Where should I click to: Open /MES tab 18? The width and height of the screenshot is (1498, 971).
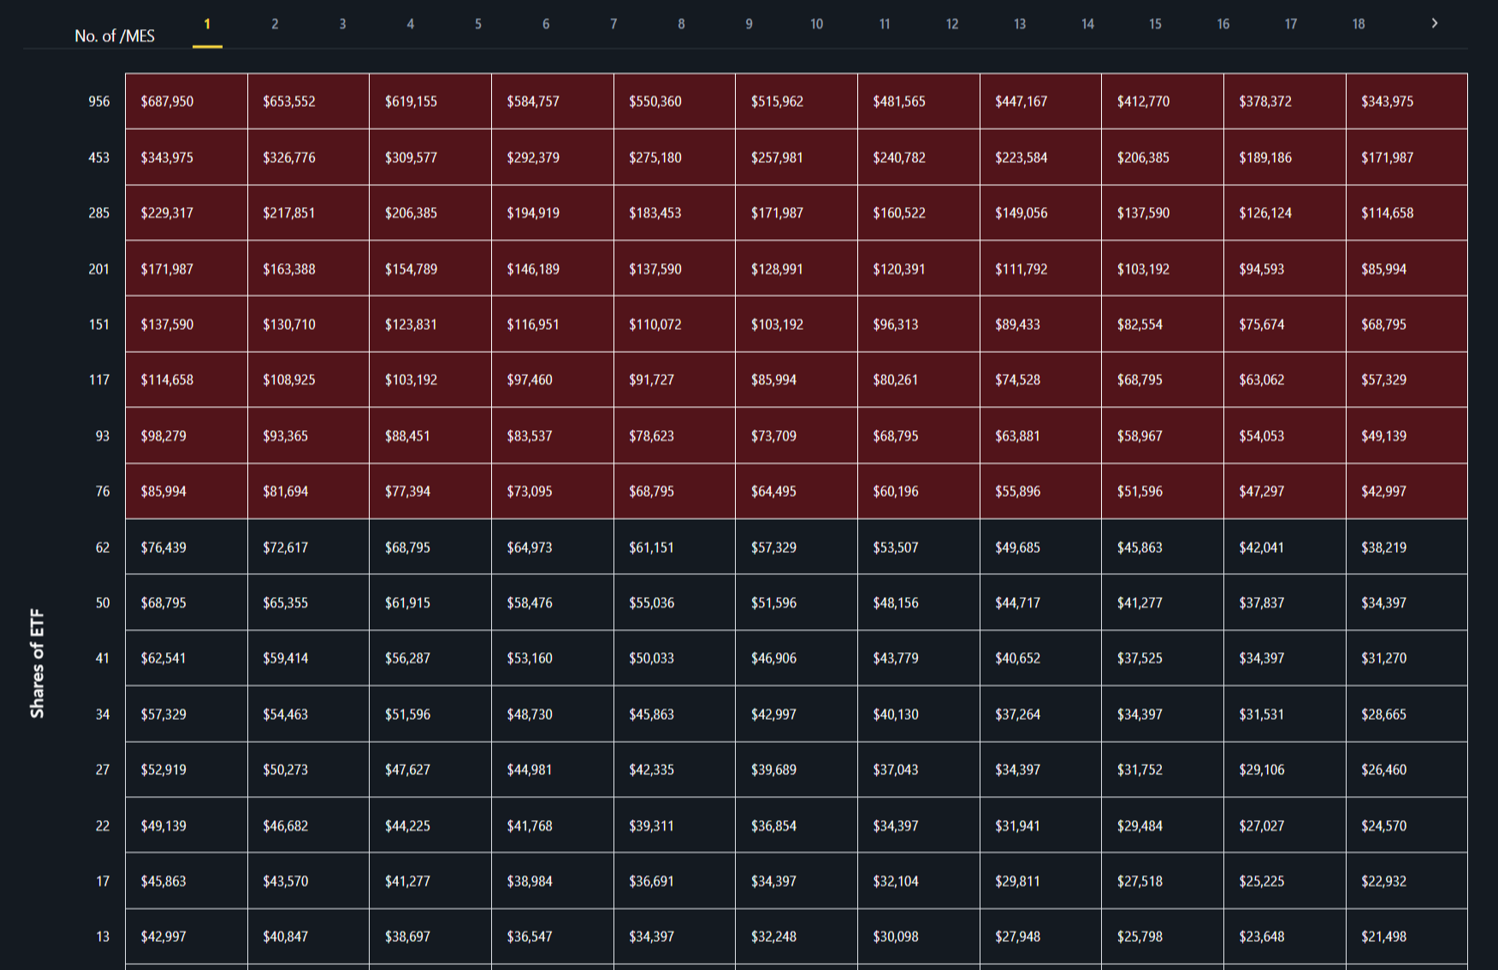[1358, 24]
